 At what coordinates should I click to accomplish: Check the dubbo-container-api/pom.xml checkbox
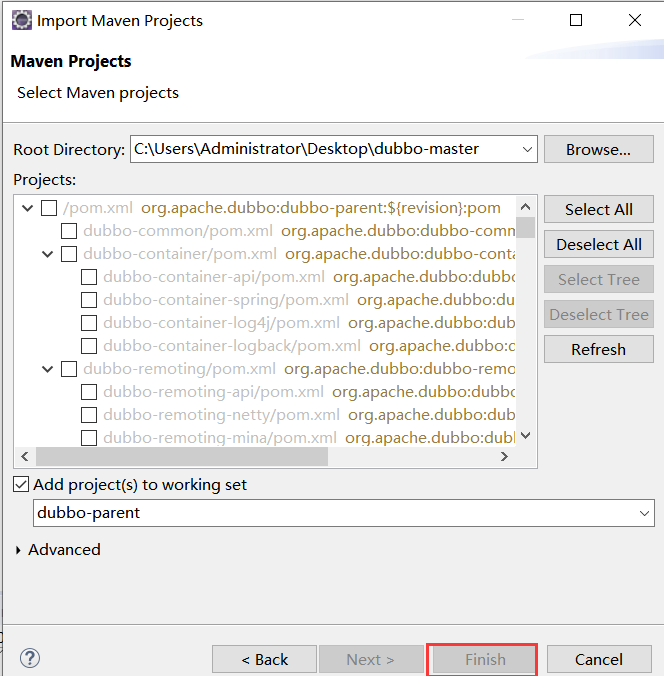(89, 277)
